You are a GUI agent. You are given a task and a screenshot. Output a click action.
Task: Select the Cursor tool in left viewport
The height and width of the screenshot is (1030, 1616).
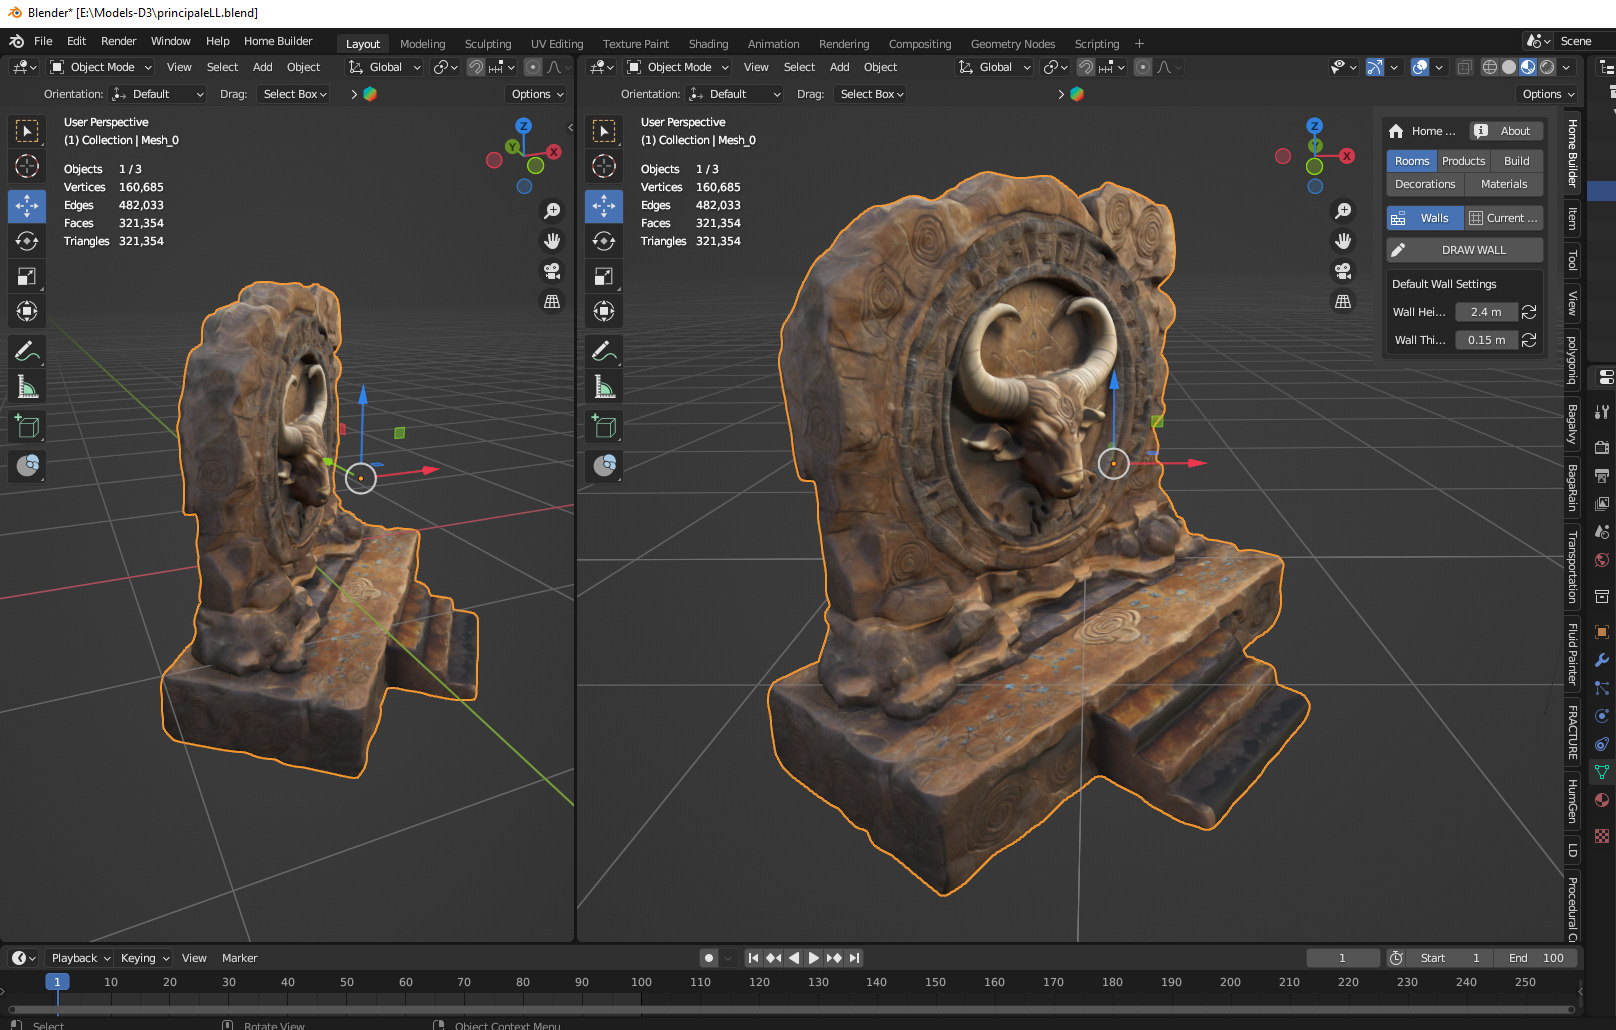27,166
